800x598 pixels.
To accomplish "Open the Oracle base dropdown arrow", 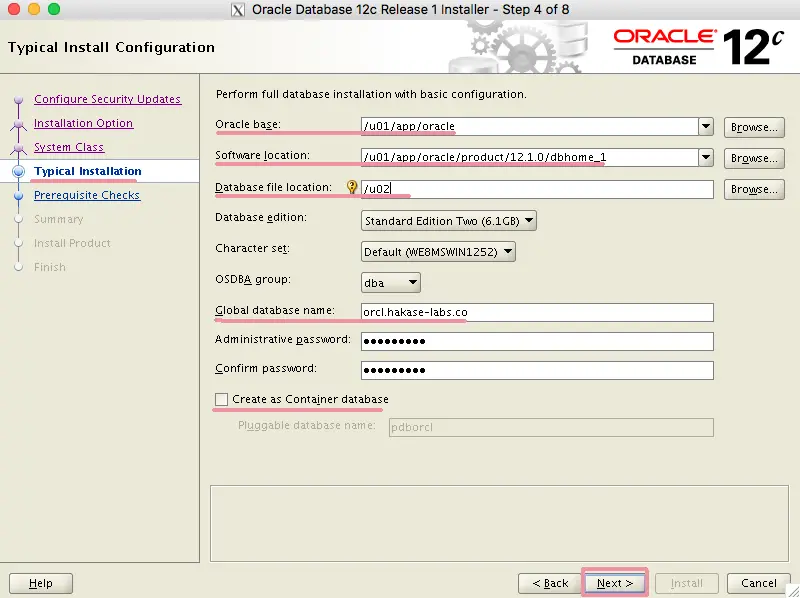I will point(706,126).
